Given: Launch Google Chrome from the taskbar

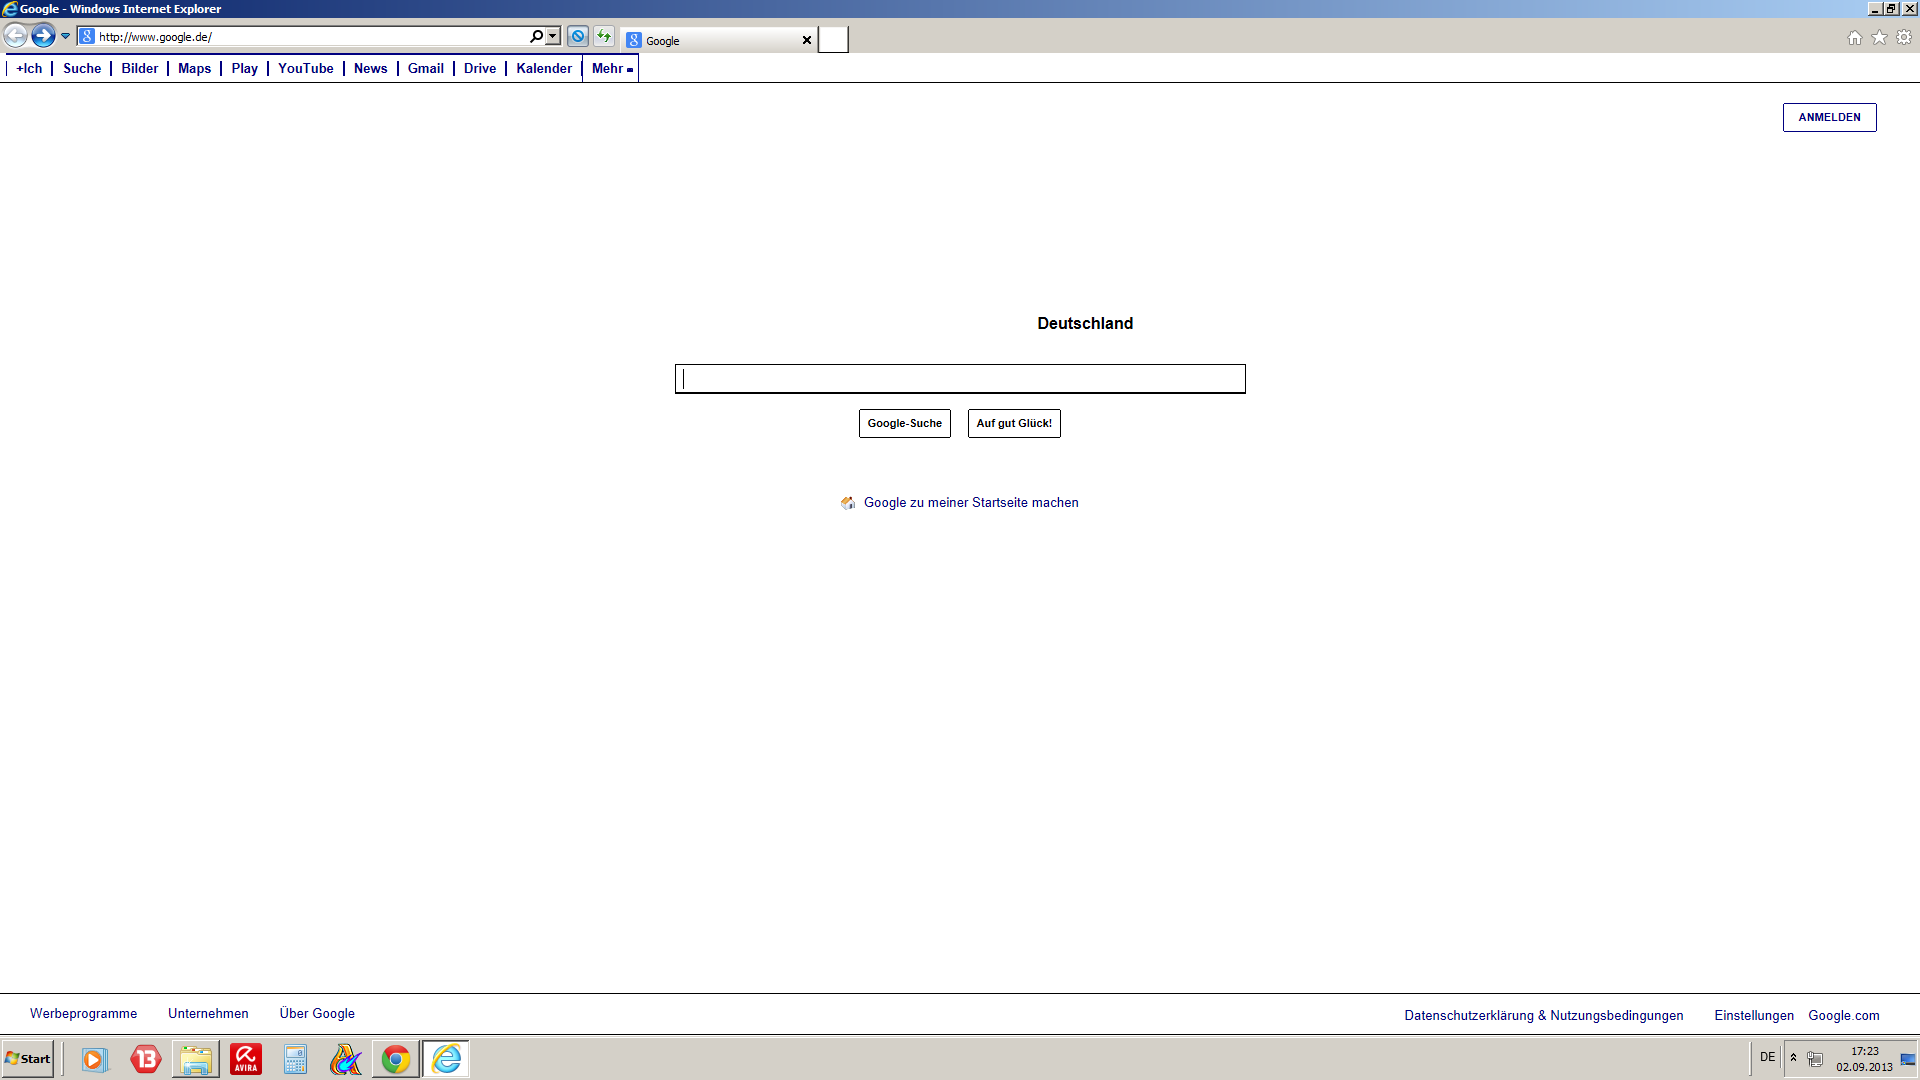Looking at the screenshot, I should (396, 1059).
